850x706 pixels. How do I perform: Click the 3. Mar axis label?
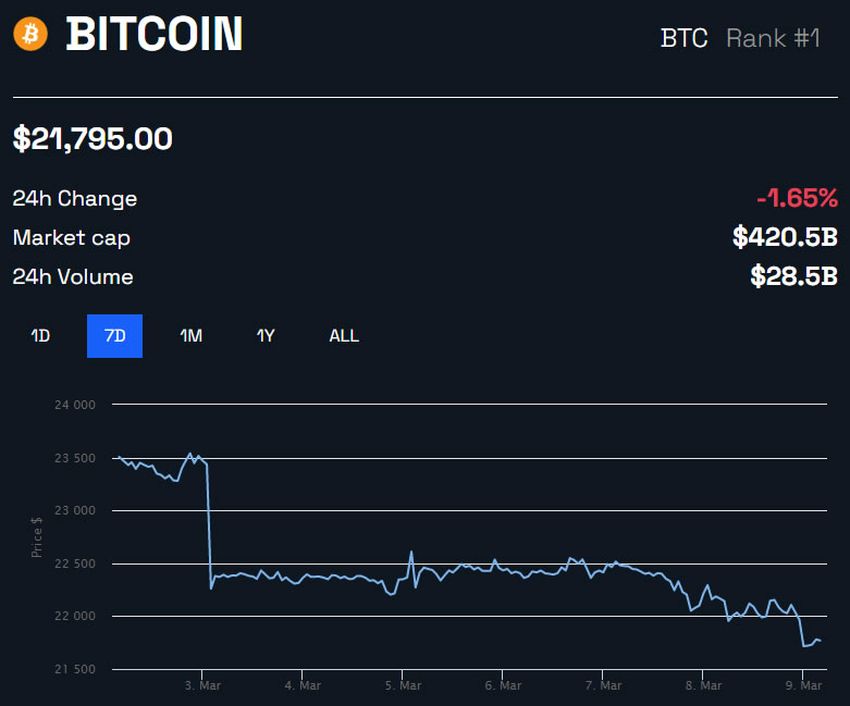tap(203, 686)
